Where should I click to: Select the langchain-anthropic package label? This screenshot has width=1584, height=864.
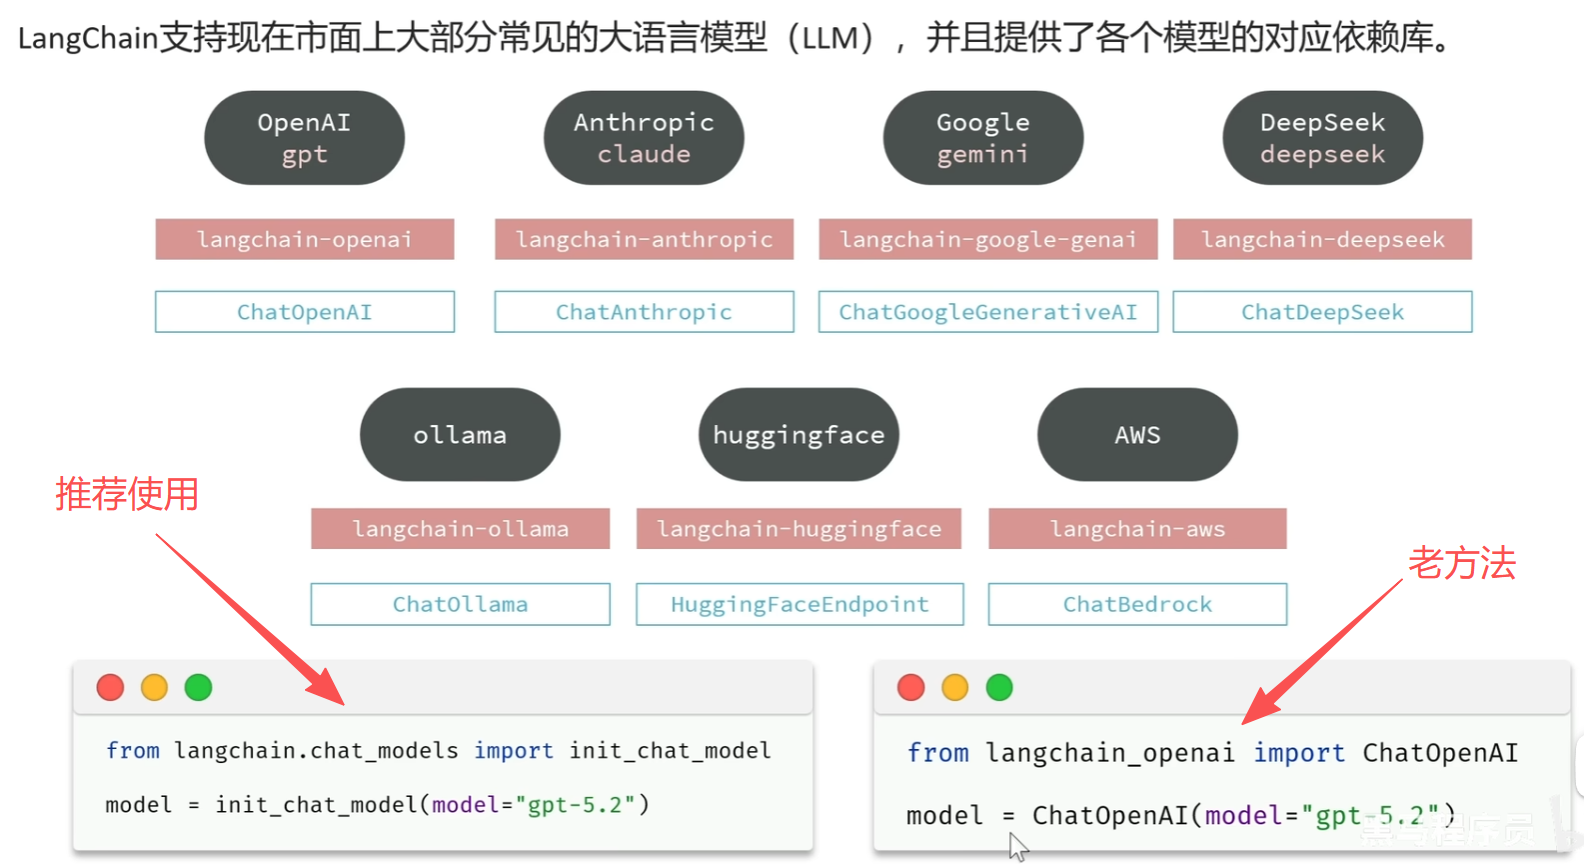(644, 239)
